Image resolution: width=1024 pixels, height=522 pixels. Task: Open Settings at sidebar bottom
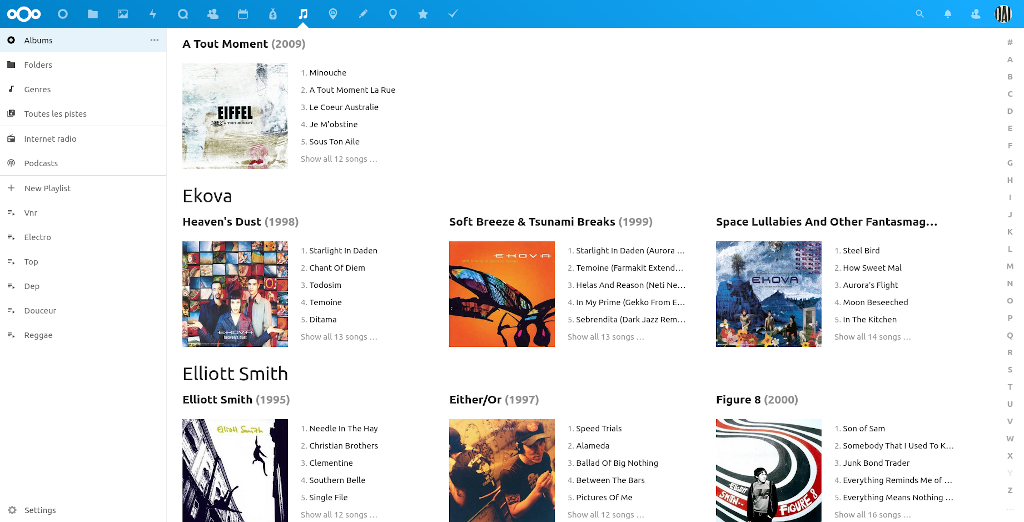pos(83,510)
